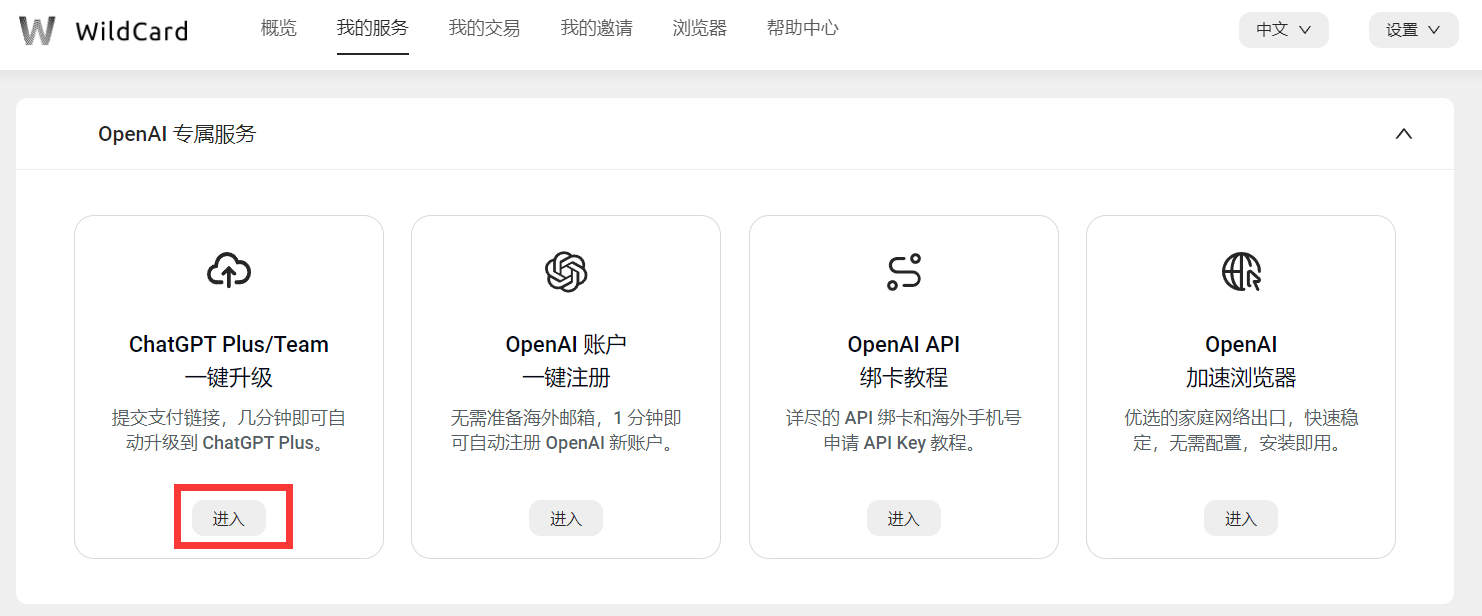The height and width of the screenshot is (616, 1482).
Task: Click the WildCard brand name text
Action: tap(132, 31)
